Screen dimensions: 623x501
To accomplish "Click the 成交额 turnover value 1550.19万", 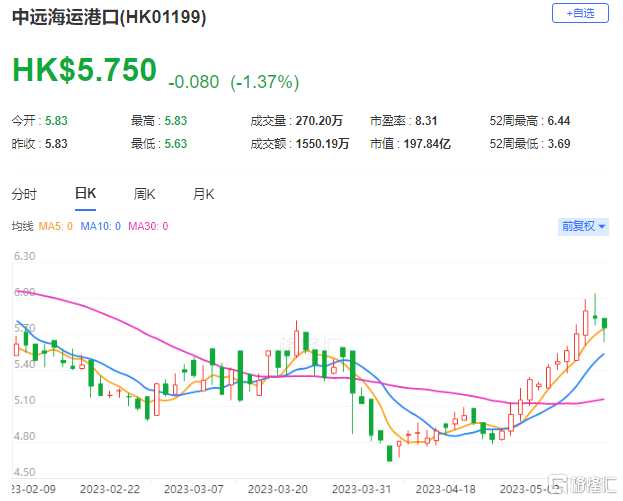I will tap(322, 143).
